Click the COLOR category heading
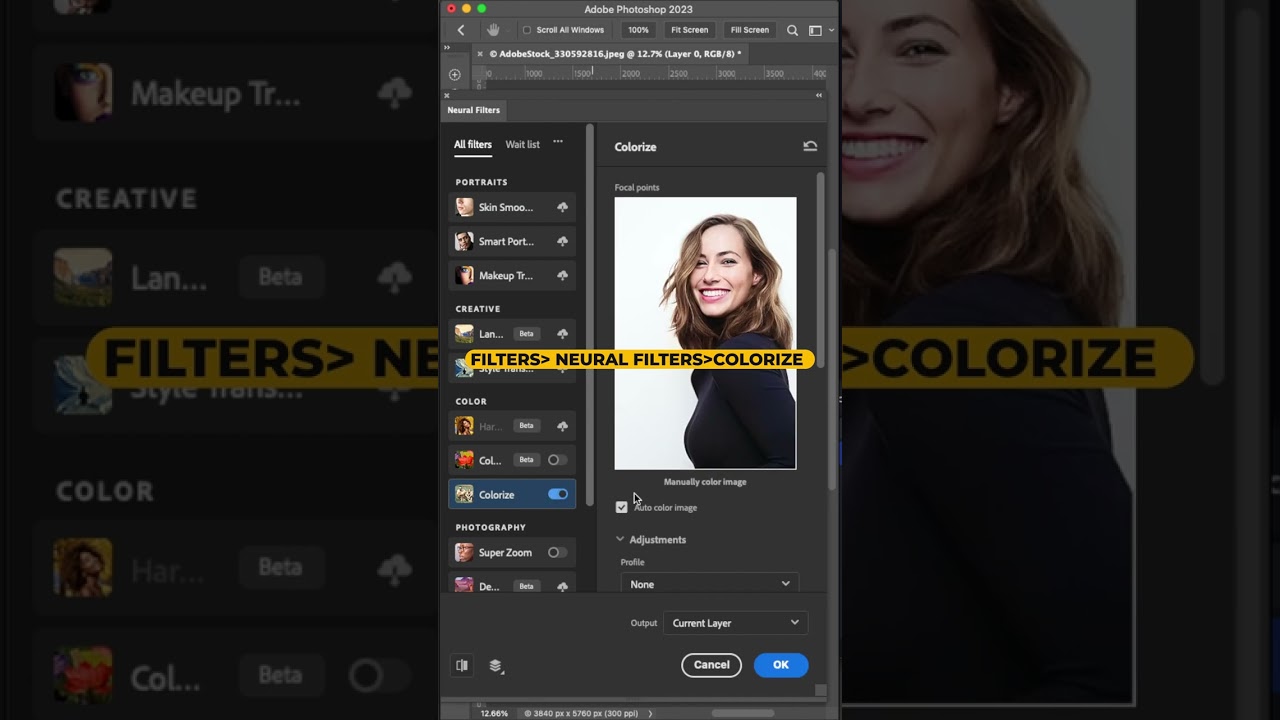The height and width of the screenshot is (720, 1280). 471,401
